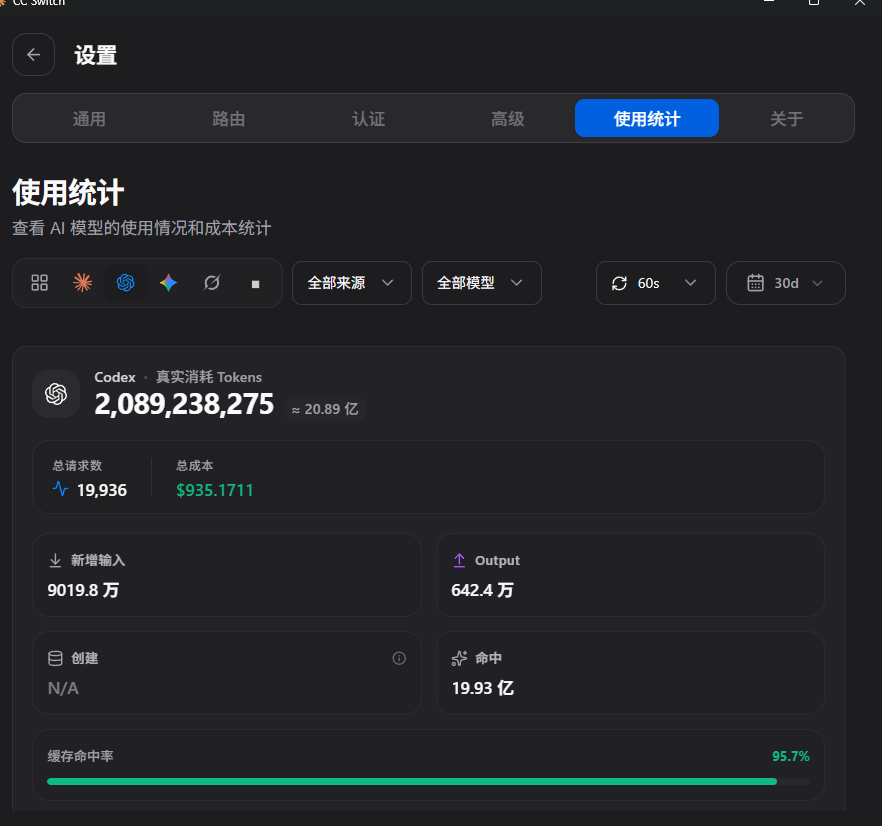The width and height of the screenshot is (882, 826).
Task: Switch to the 关于 tab
Action: click(786, 119)
